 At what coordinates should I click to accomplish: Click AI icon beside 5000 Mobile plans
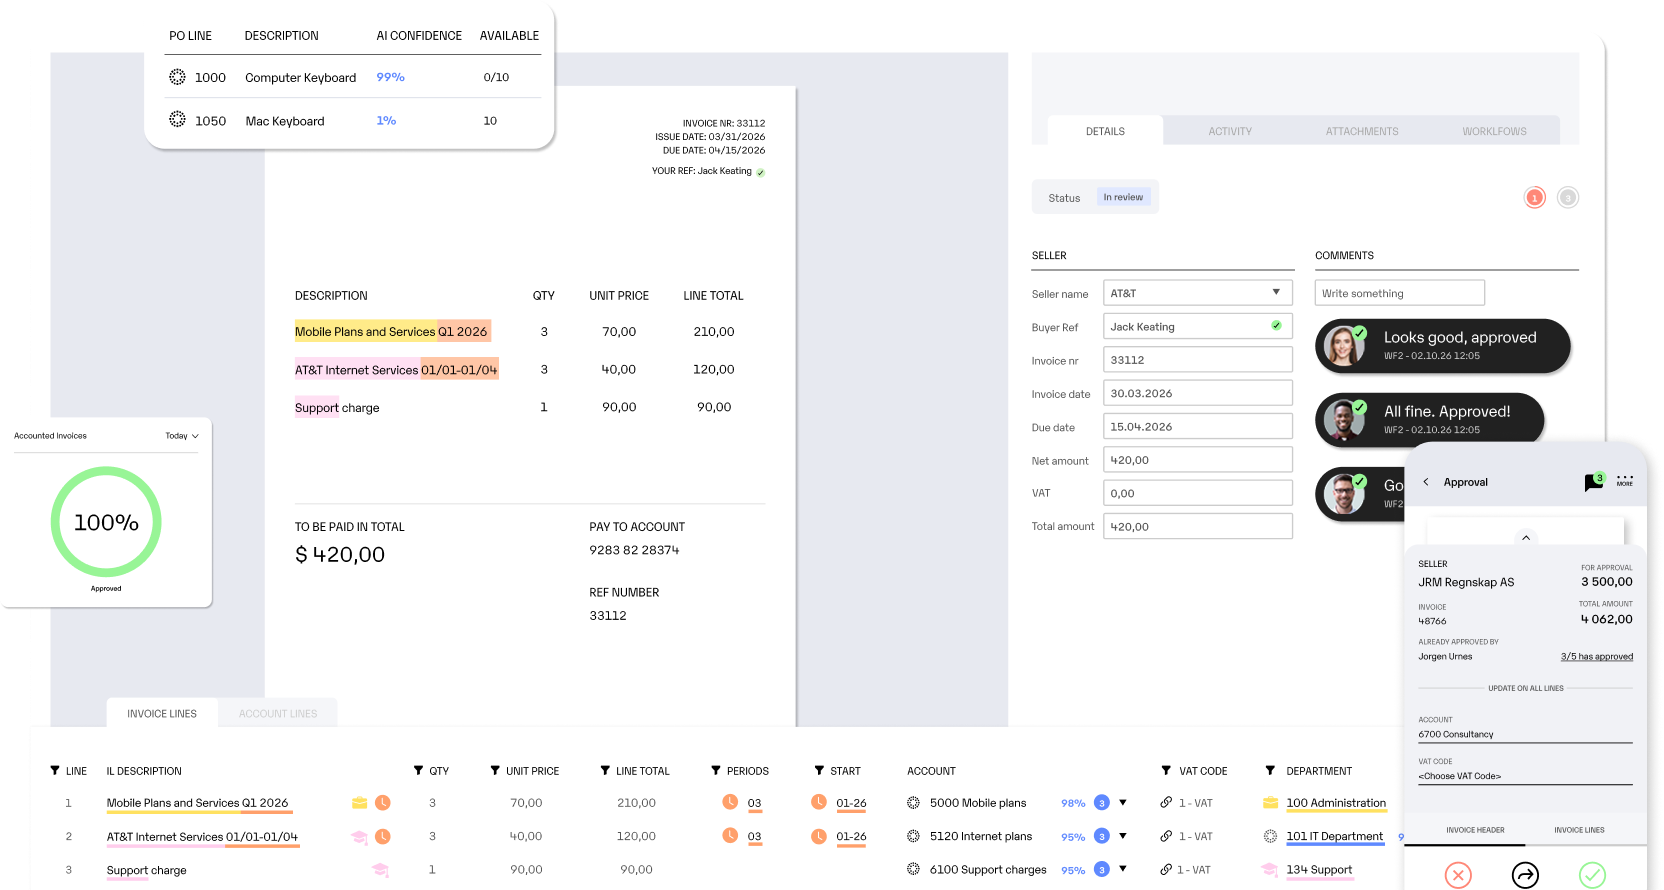click(x=913, y=803)
